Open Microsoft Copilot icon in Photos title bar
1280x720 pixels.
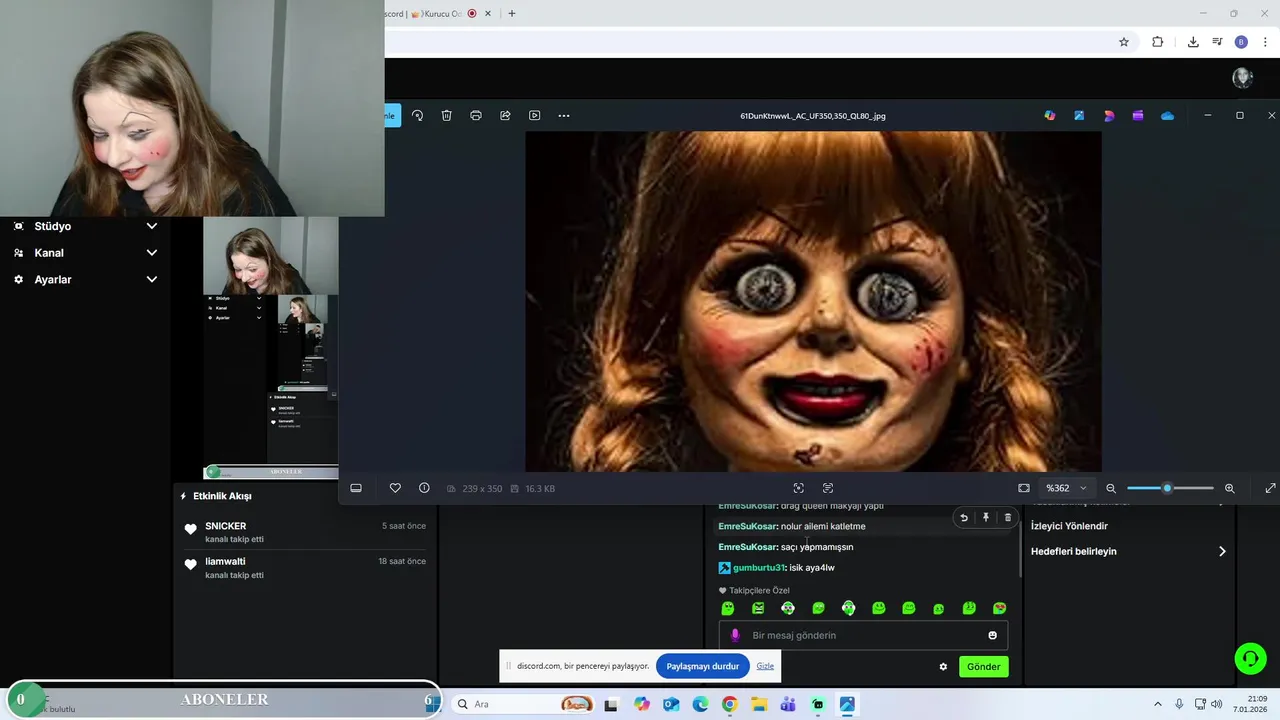pyautogui.click(x=1049, y=116)
